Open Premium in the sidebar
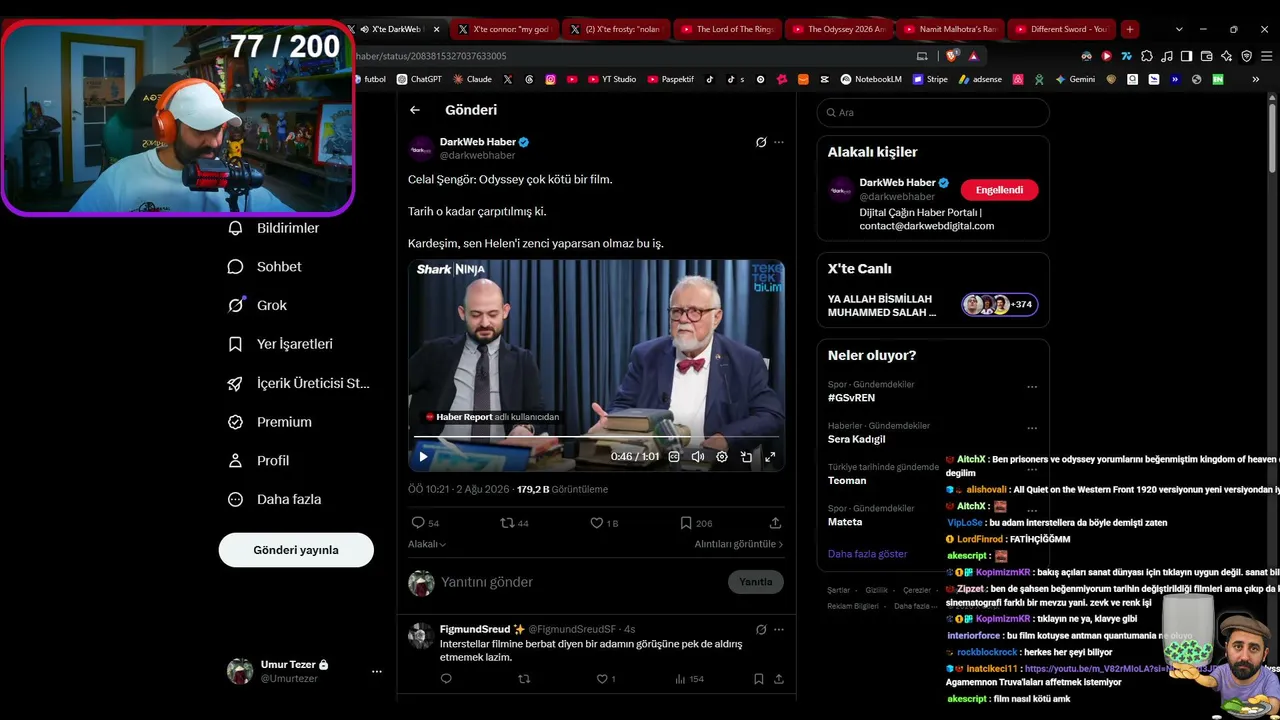Screen dimensions: 1280x720 tap(270, 422)
